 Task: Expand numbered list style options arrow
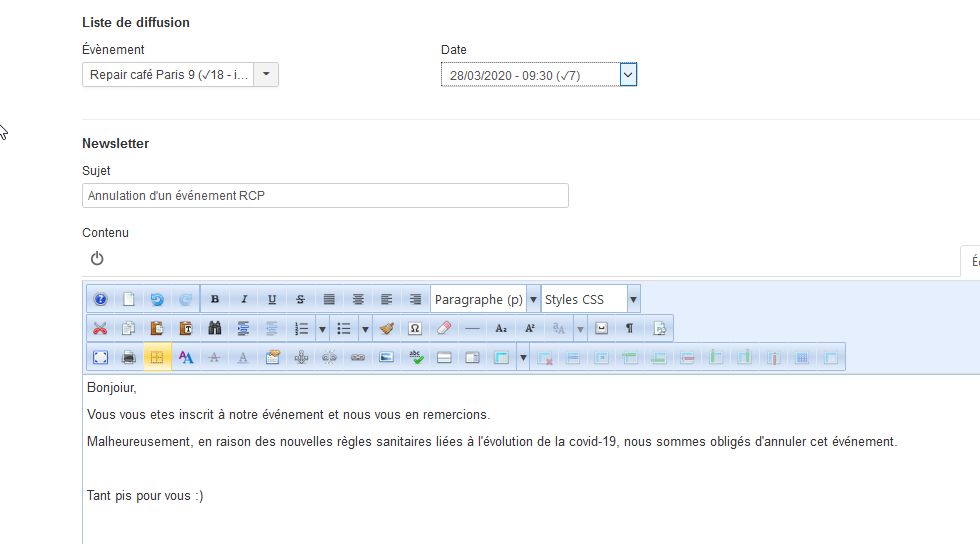click(x=322, y=329)
